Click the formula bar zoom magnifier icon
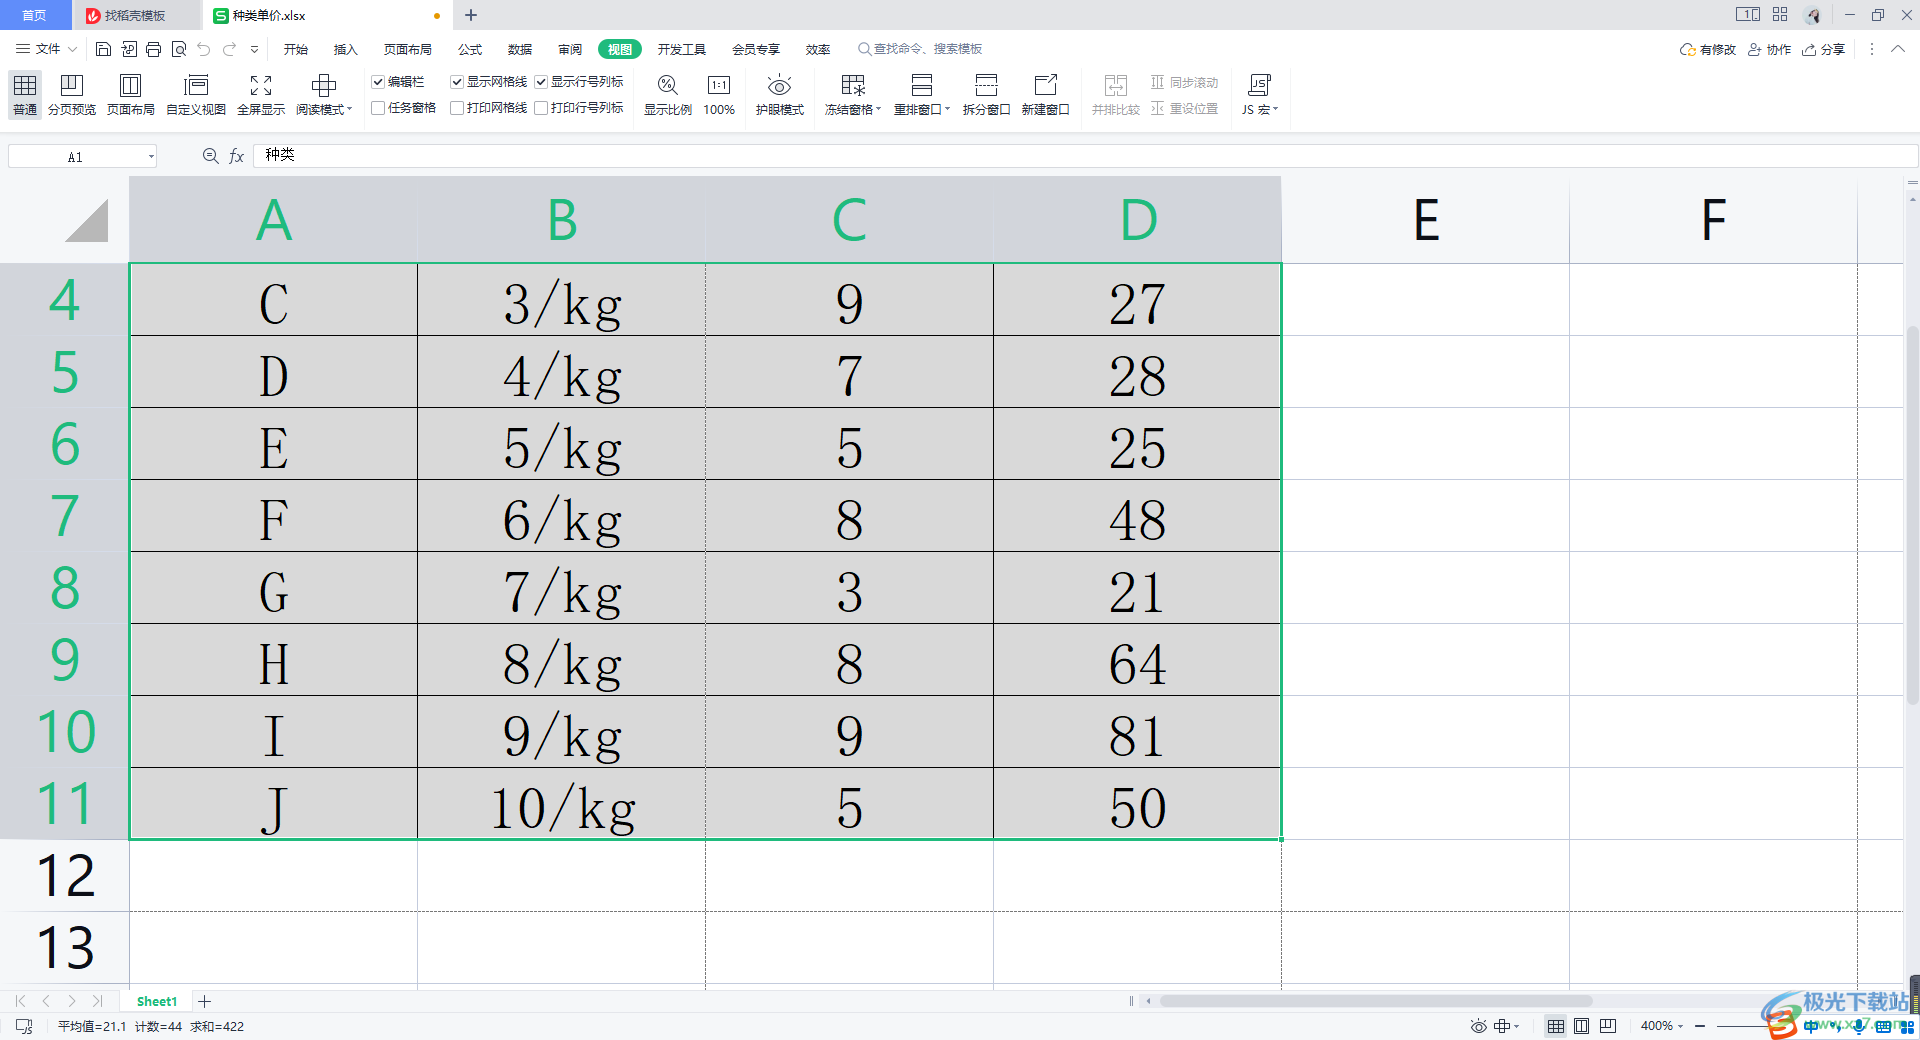Screen dimensions: 1920x1040 [x=210, y=156]
